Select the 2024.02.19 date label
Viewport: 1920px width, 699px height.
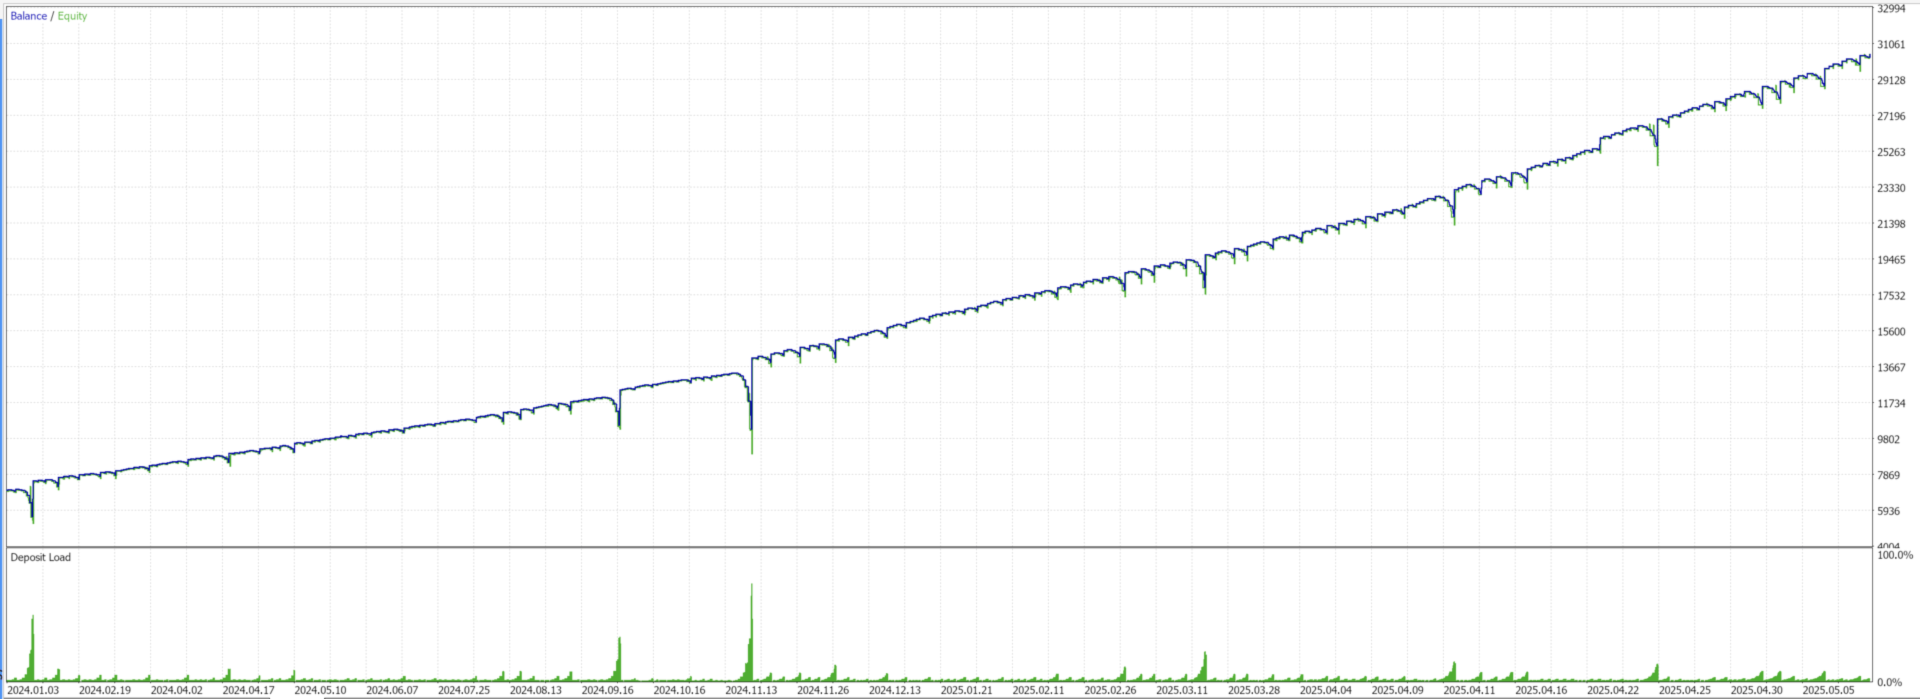click(x=105, y=690)
